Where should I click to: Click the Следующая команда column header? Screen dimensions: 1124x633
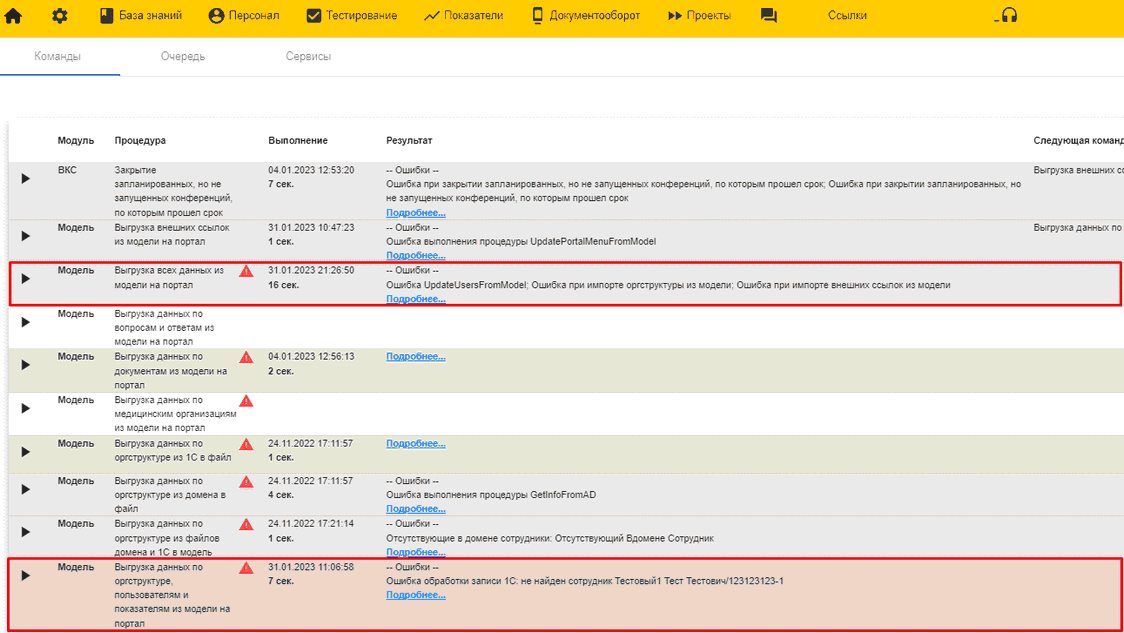click(1078, 141)
